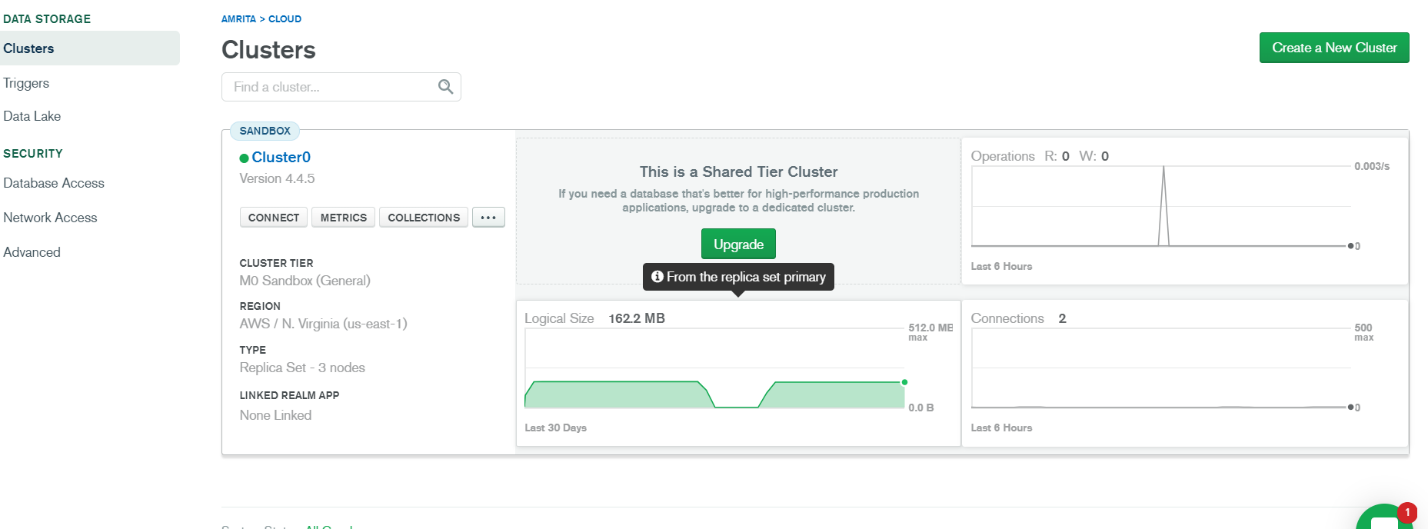Open Data Lake in the sidebar

tap(32, 116)
